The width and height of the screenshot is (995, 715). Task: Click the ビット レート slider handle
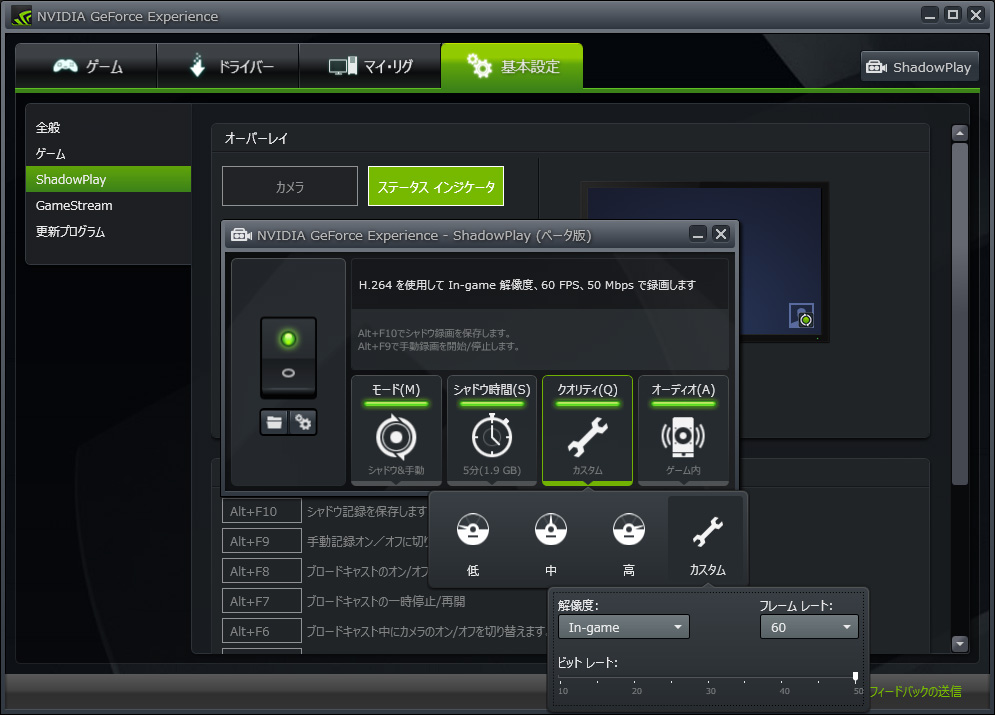(x=855, y=677)
